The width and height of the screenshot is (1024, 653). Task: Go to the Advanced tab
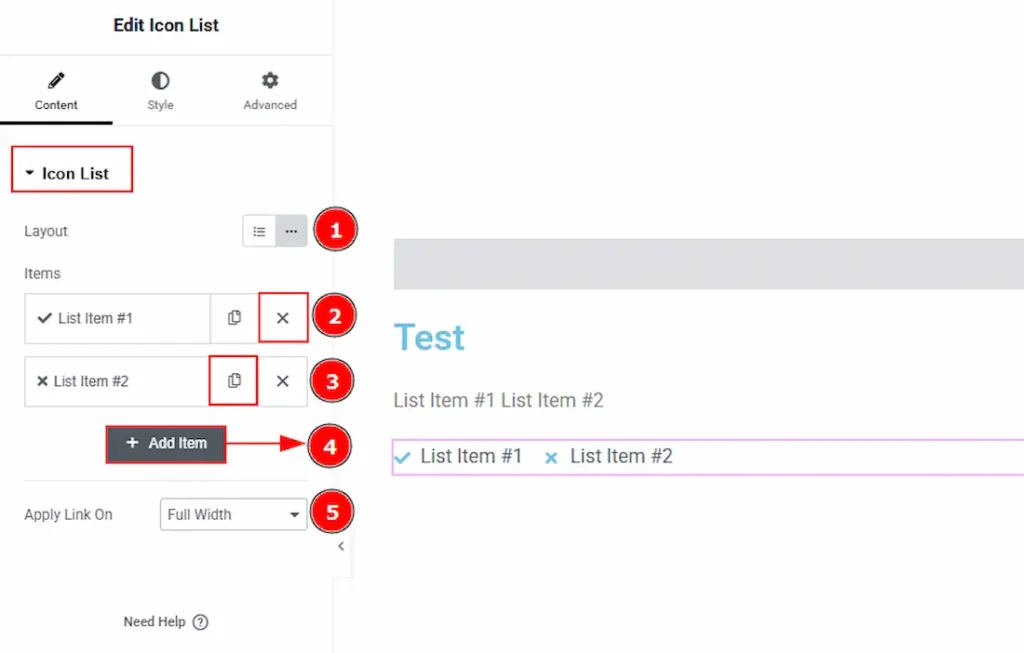click(x=270, y=91)
